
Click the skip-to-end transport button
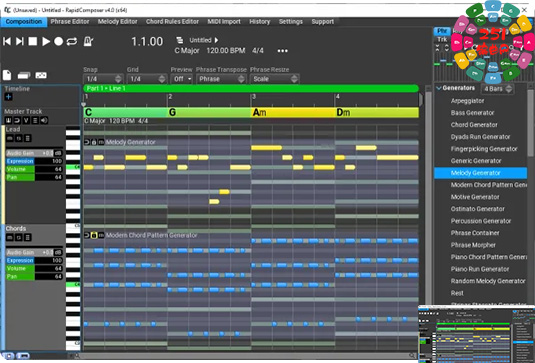point(20,42)
